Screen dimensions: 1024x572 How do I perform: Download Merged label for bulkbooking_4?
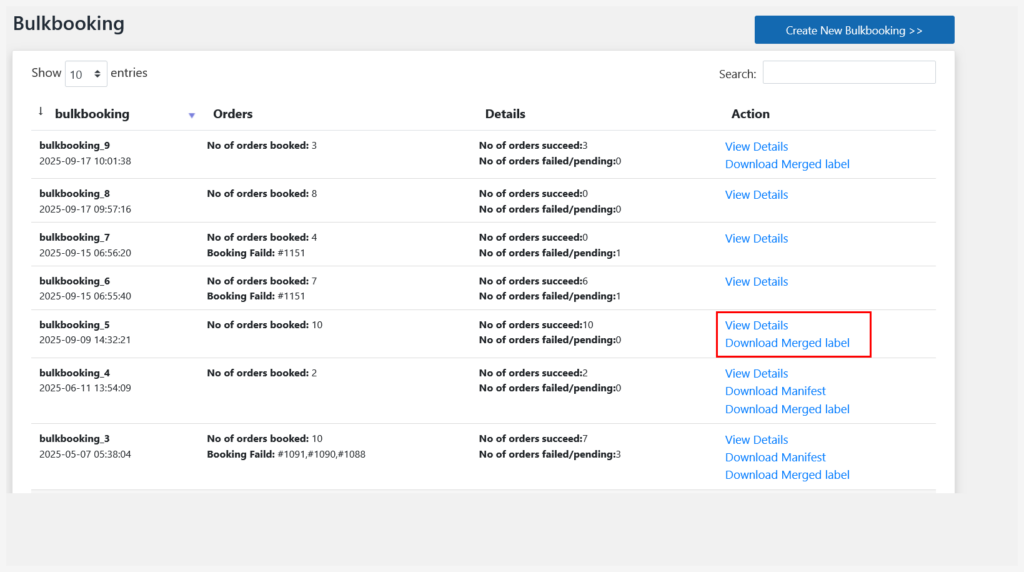787,409
